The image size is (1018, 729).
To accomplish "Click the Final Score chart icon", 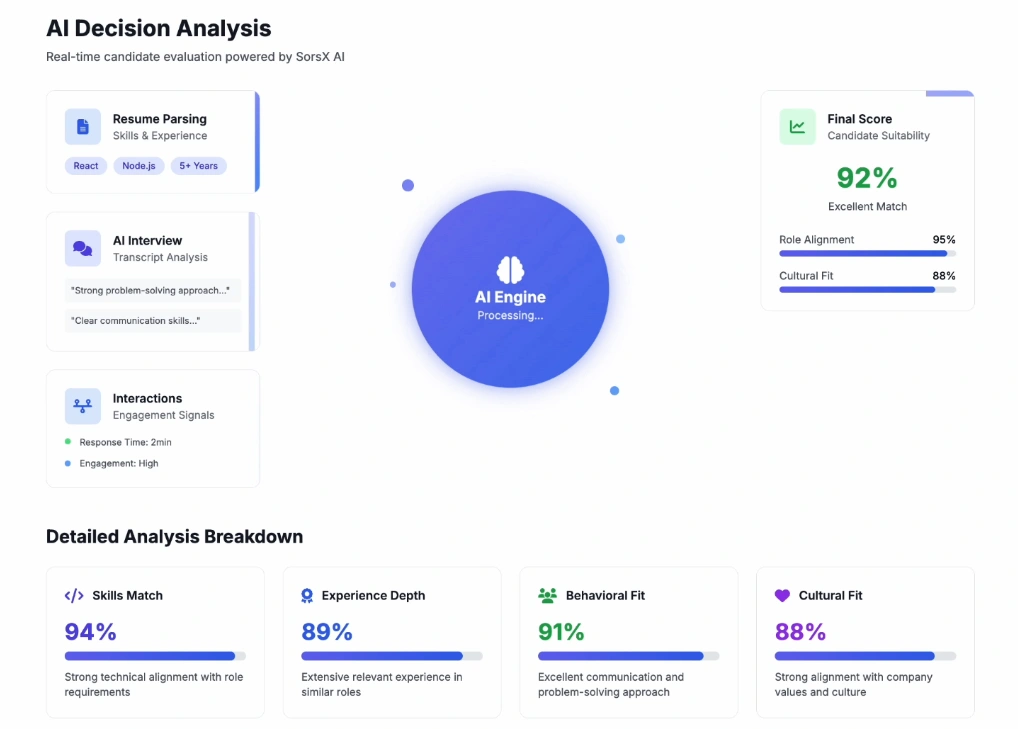I will (797, 127).
